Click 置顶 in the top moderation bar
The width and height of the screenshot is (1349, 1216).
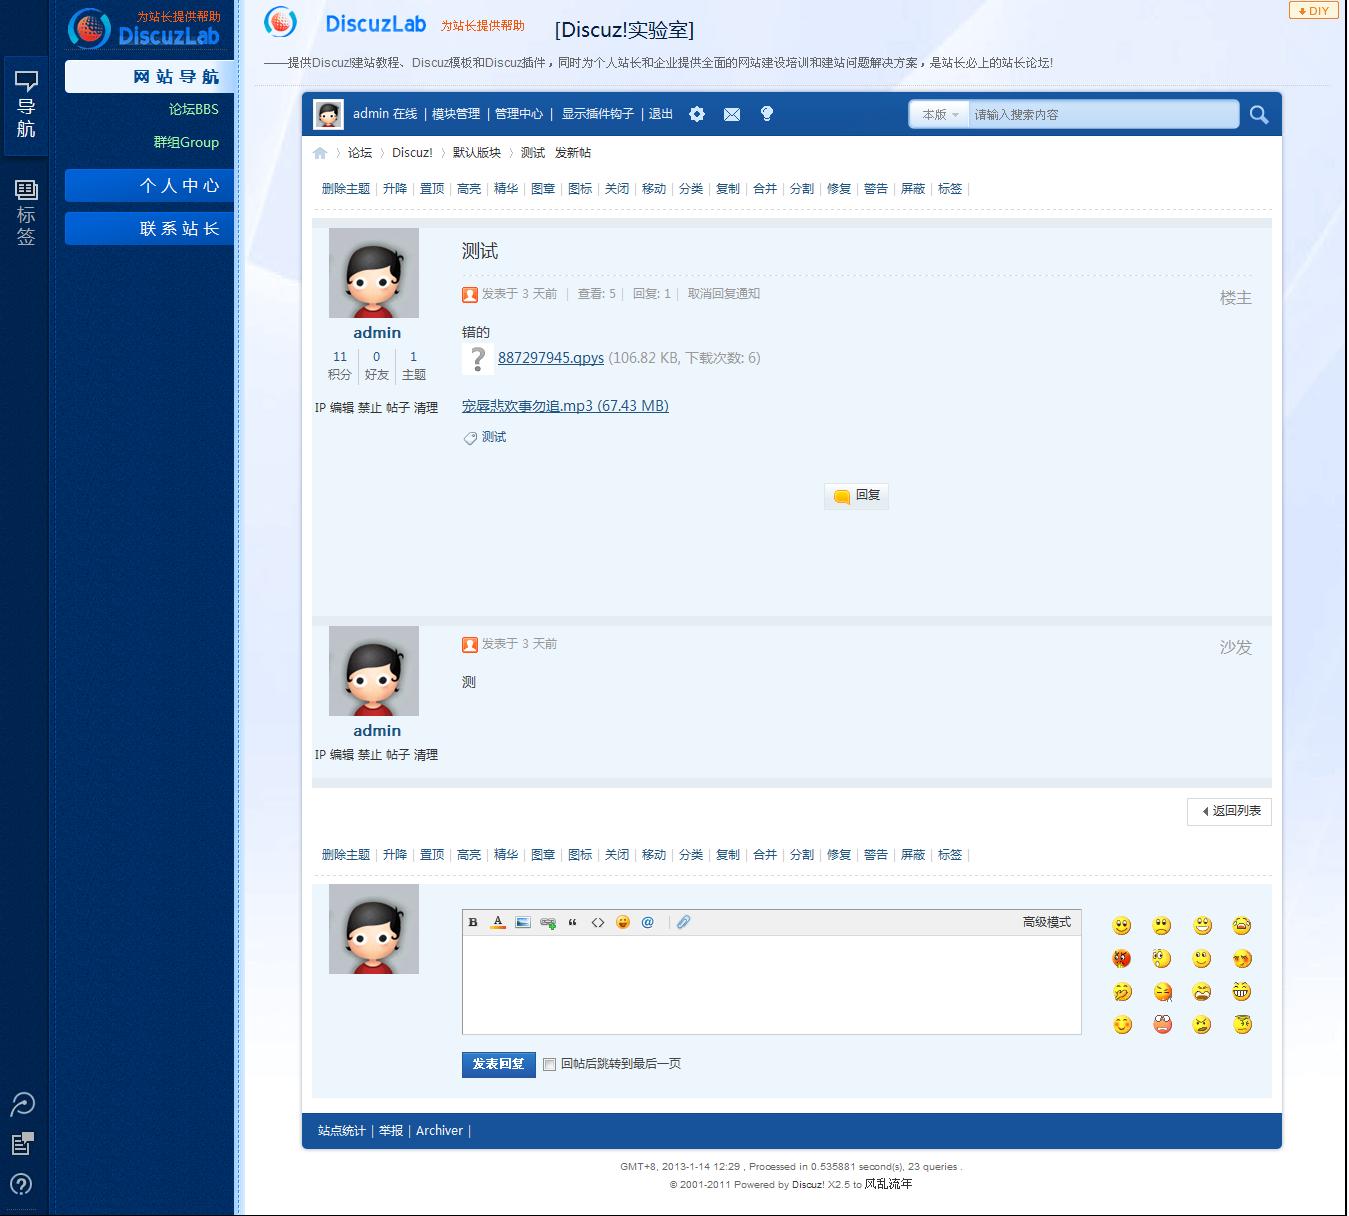pyautogui.click(x=432, y=189)
